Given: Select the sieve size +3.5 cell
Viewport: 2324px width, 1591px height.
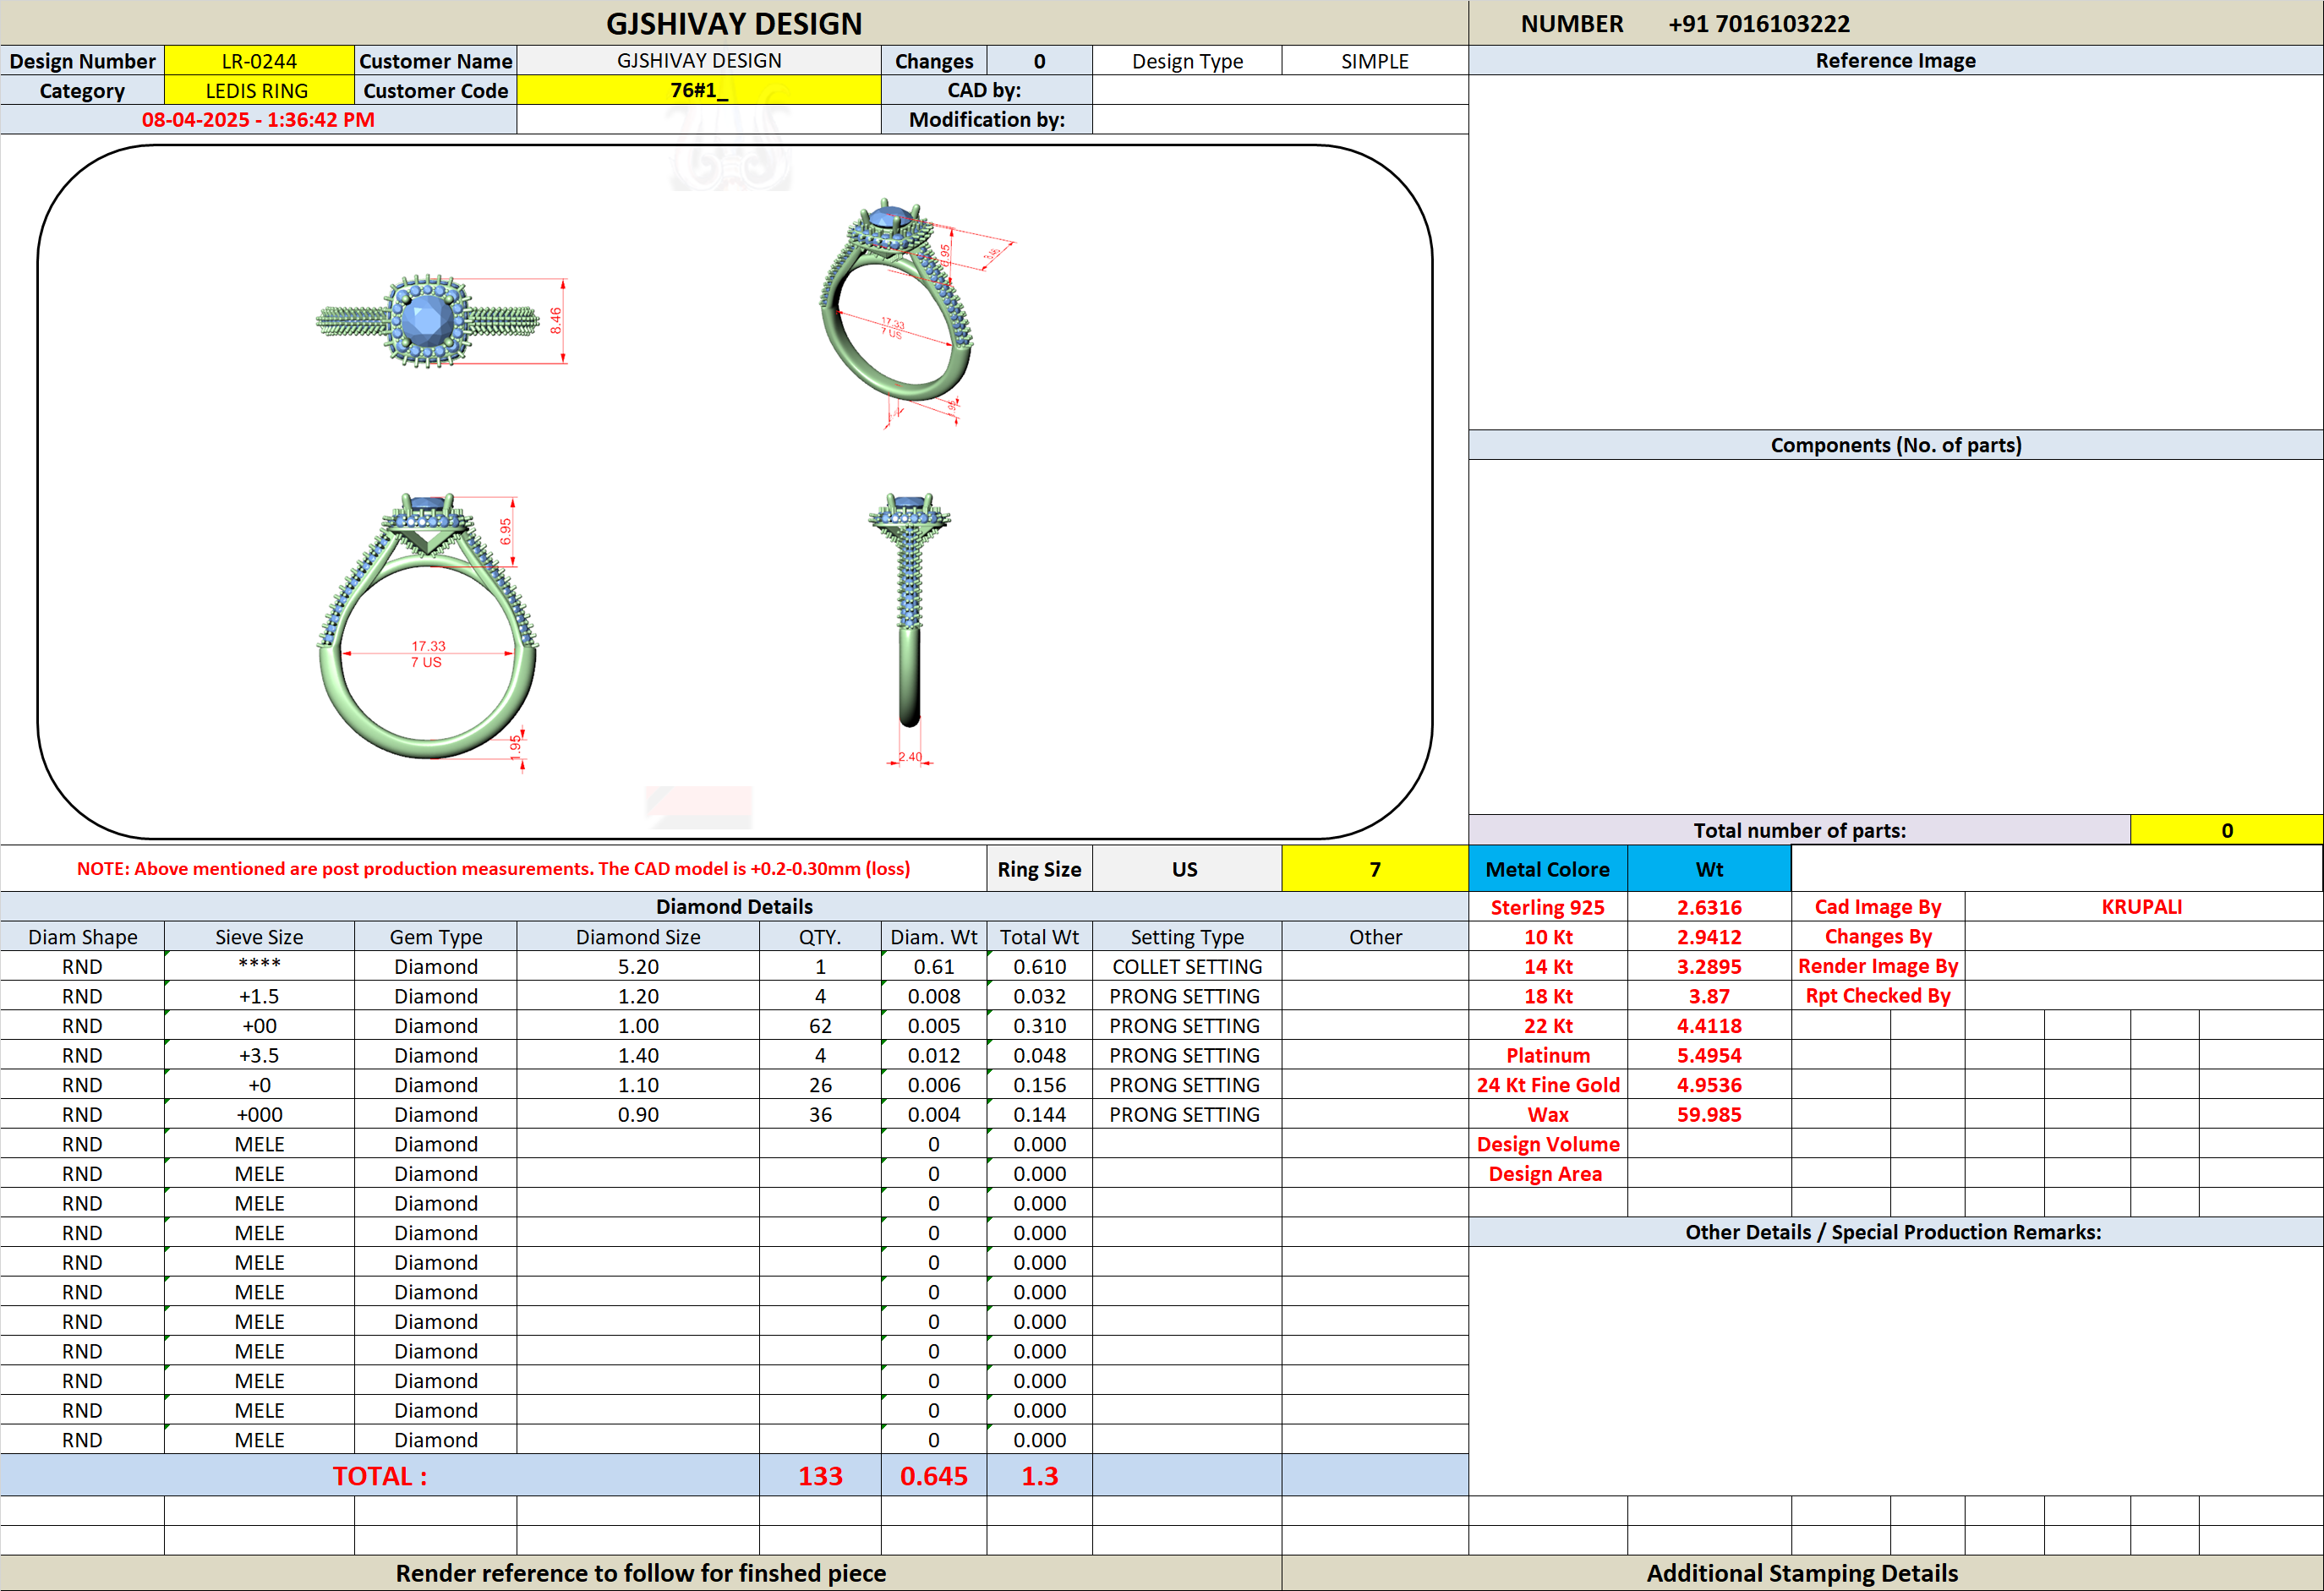Looking at the screenshot, I should coord(259,1055).
